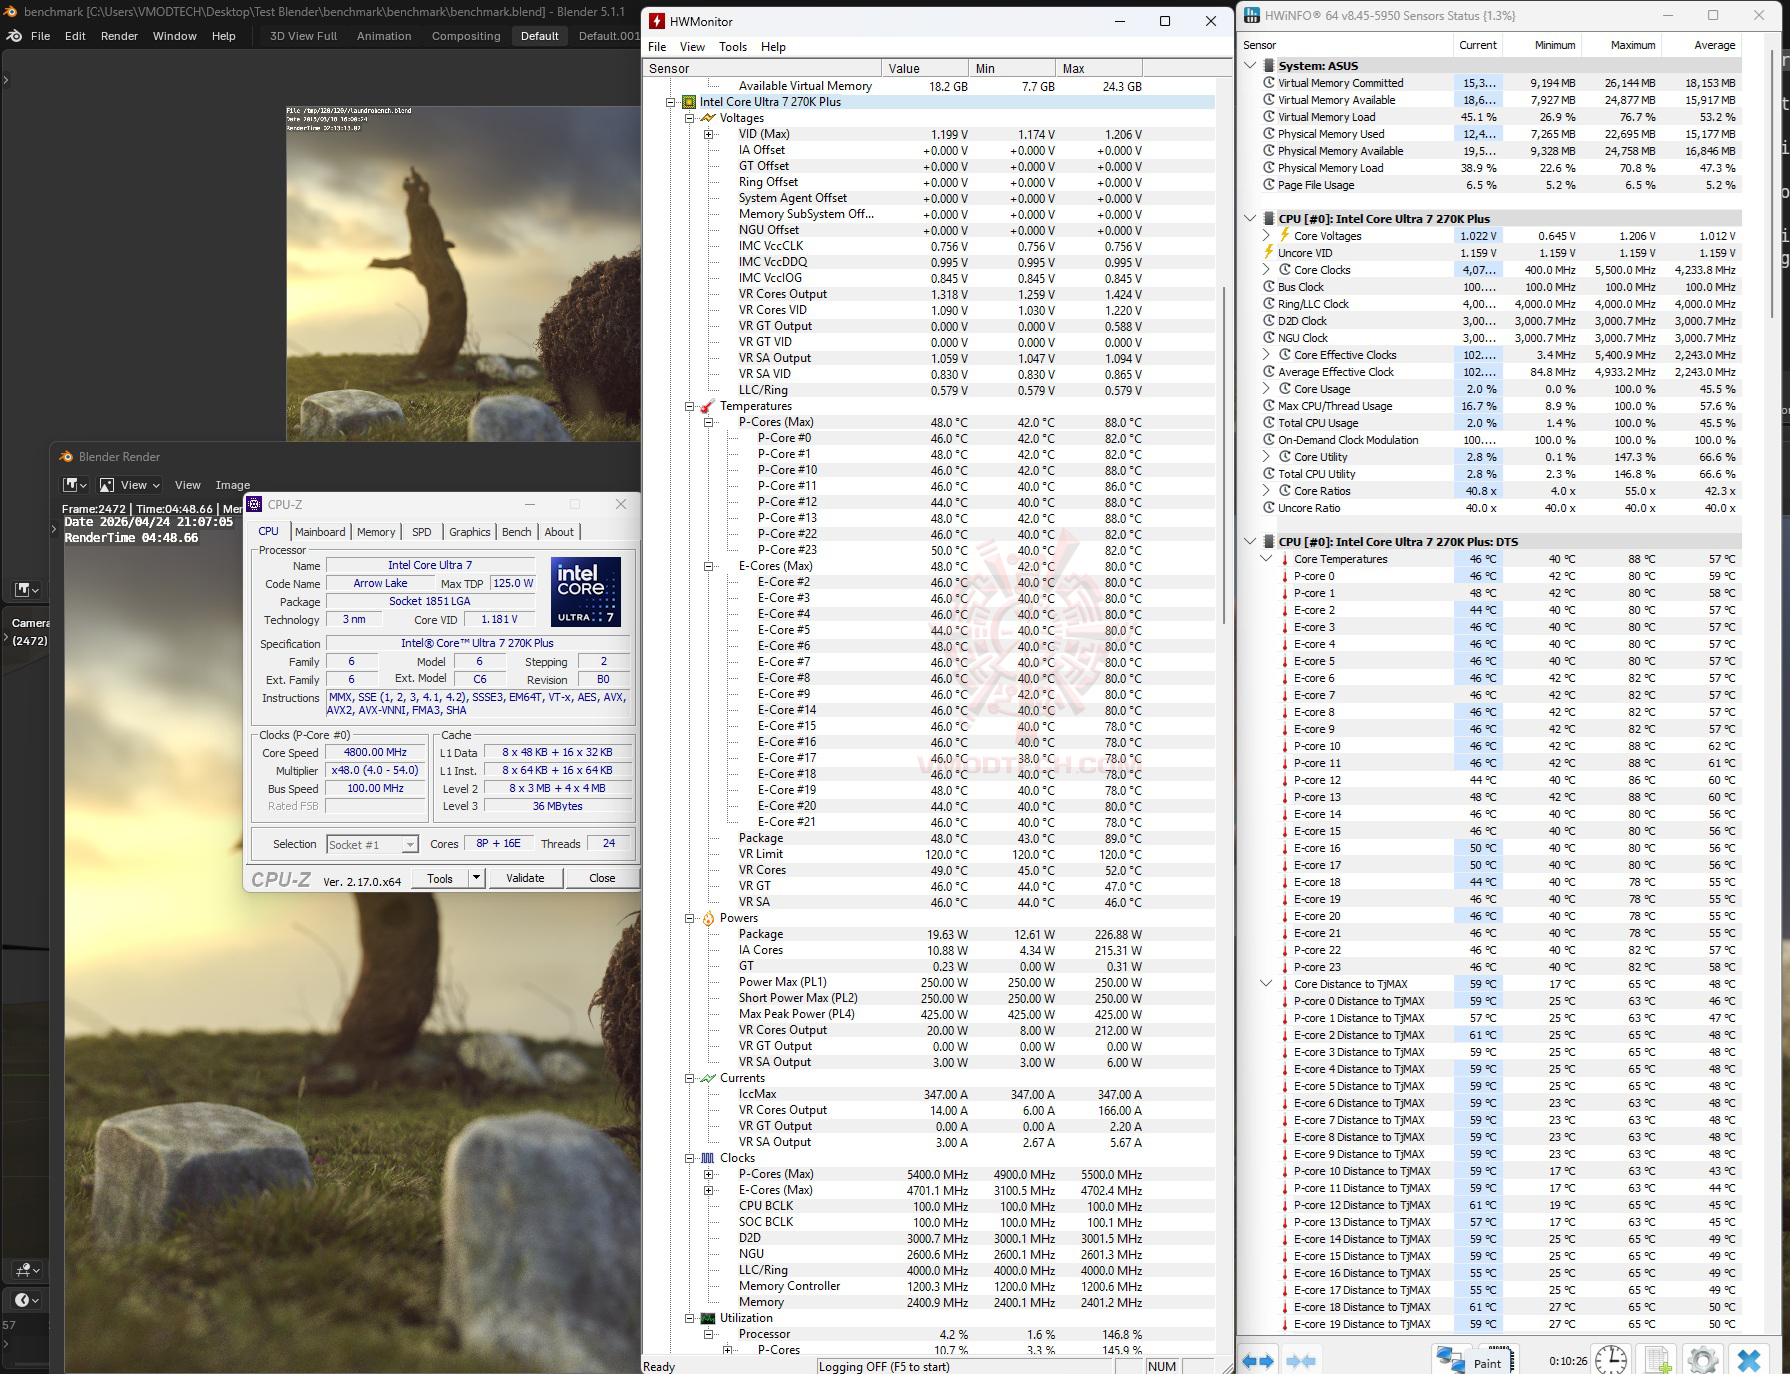Switch to the Mainboard tab in CPU-Z
Image resolution: width=1790 pixels, height=1374 pixels.
[320, 532]
